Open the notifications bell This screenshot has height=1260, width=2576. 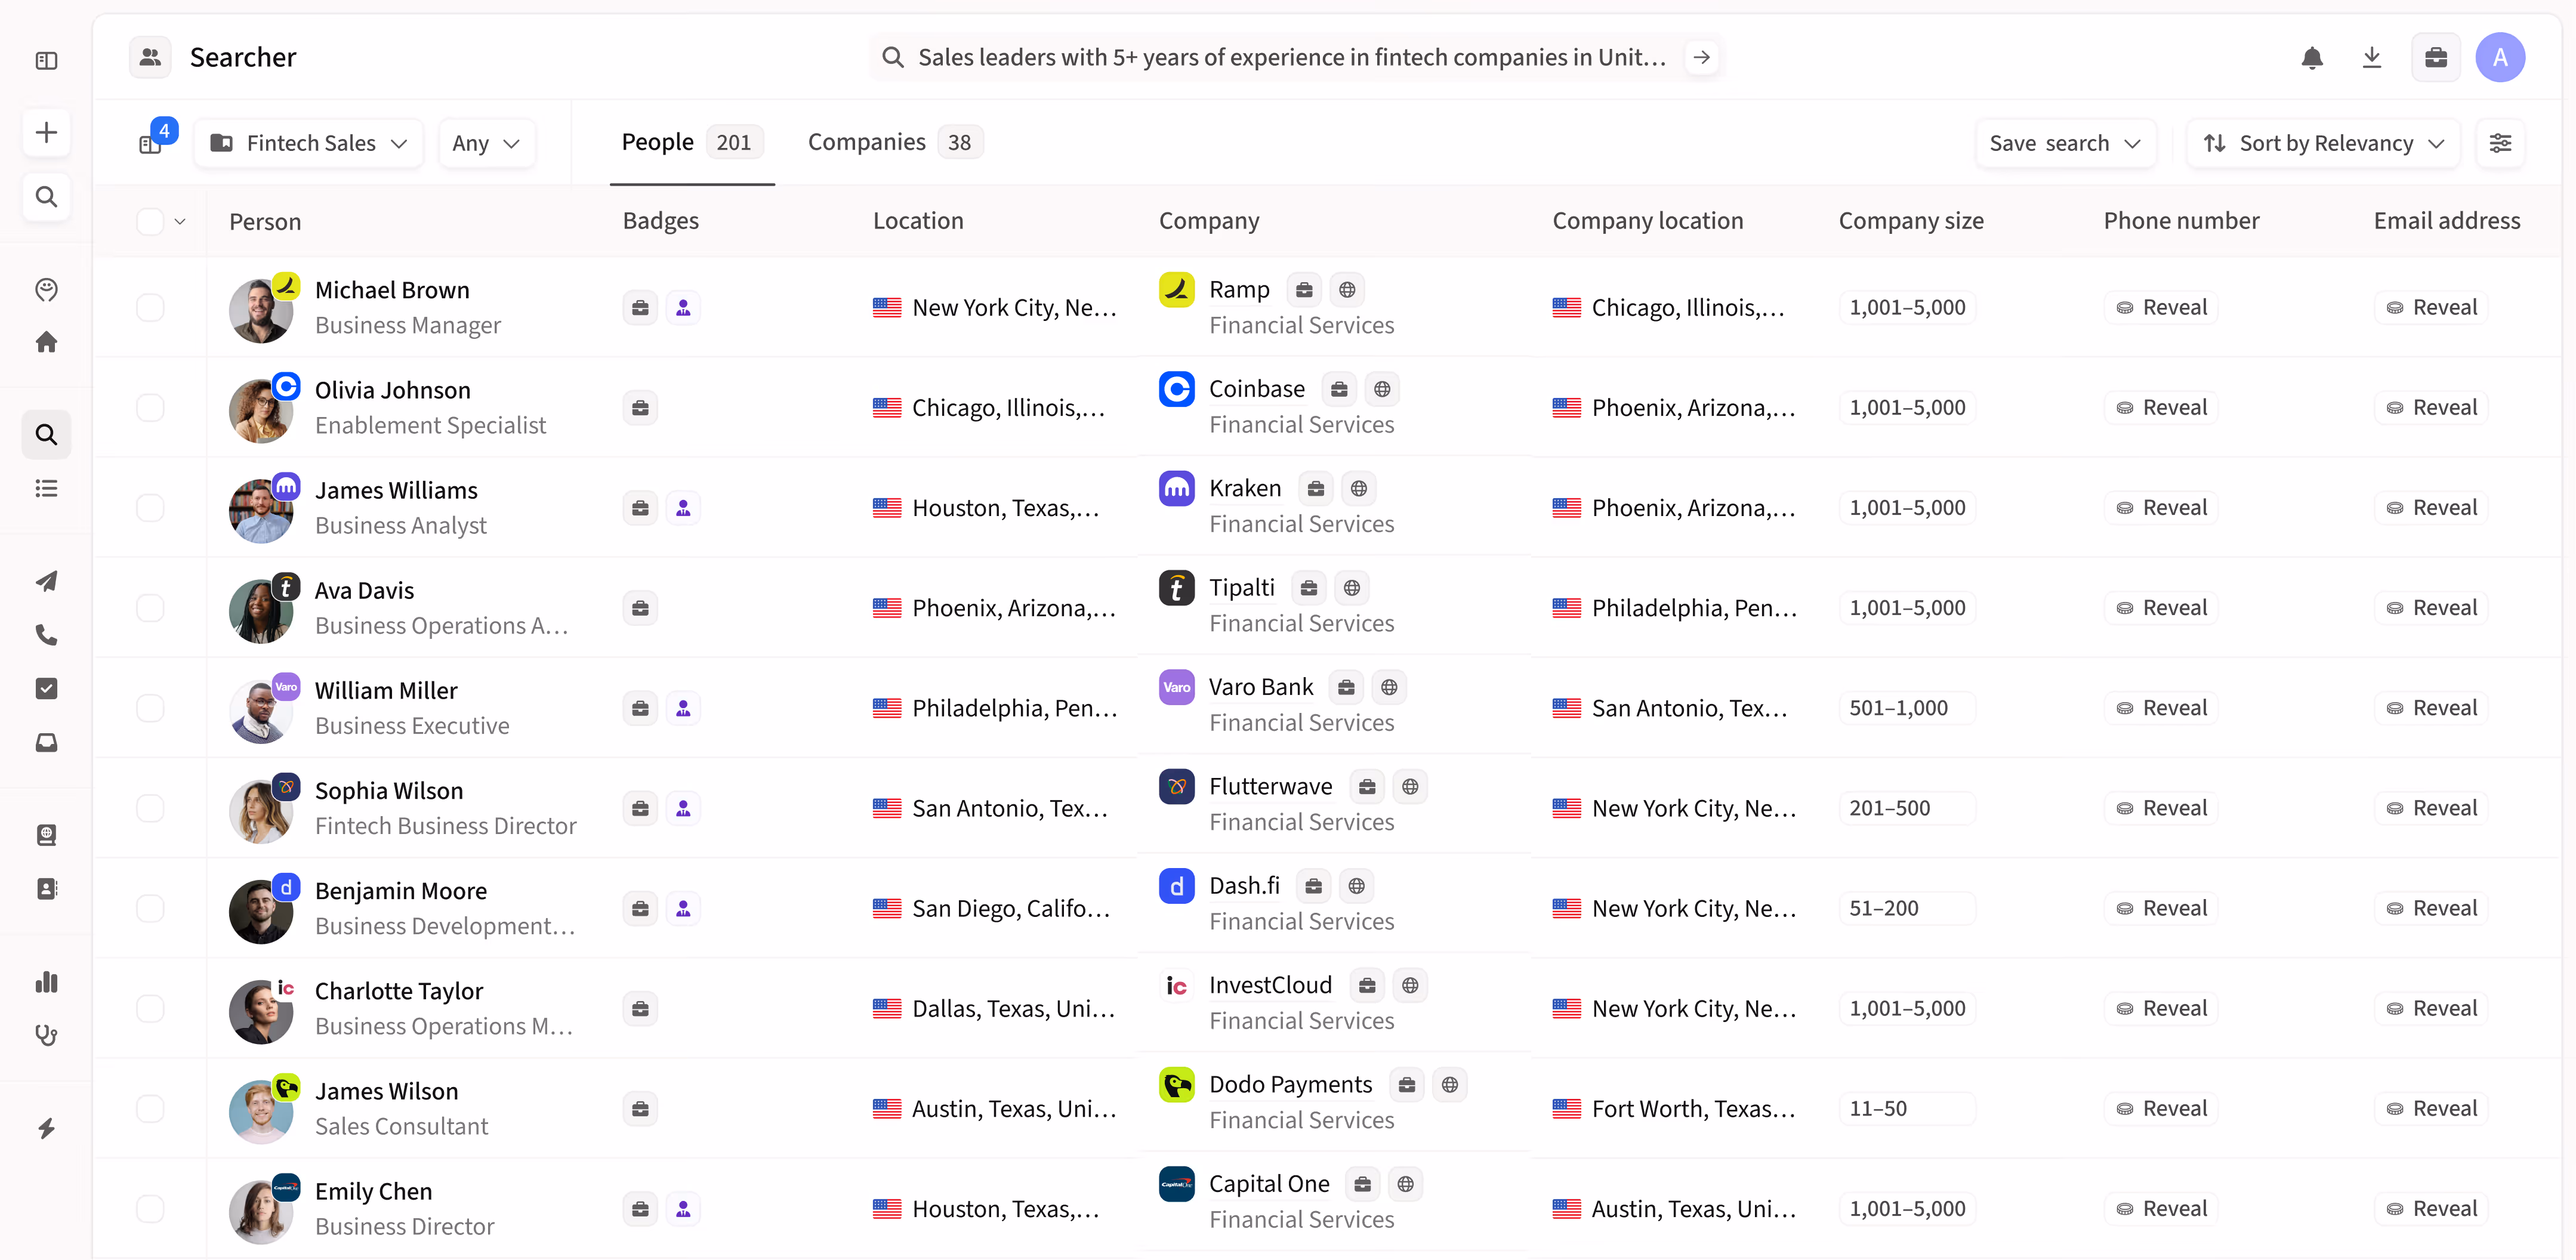tap(2311, 58)
